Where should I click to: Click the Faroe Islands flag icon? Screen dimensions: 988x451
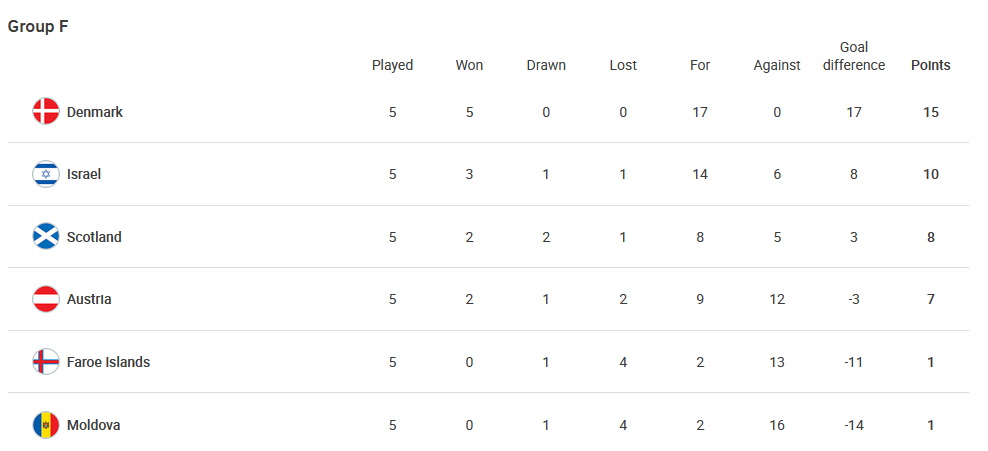46,362
